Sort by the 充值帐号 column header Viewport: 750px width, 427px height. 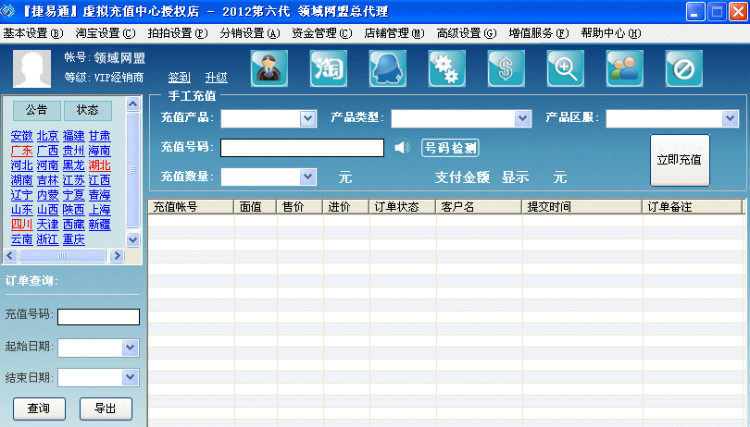[x=190, y=207]
